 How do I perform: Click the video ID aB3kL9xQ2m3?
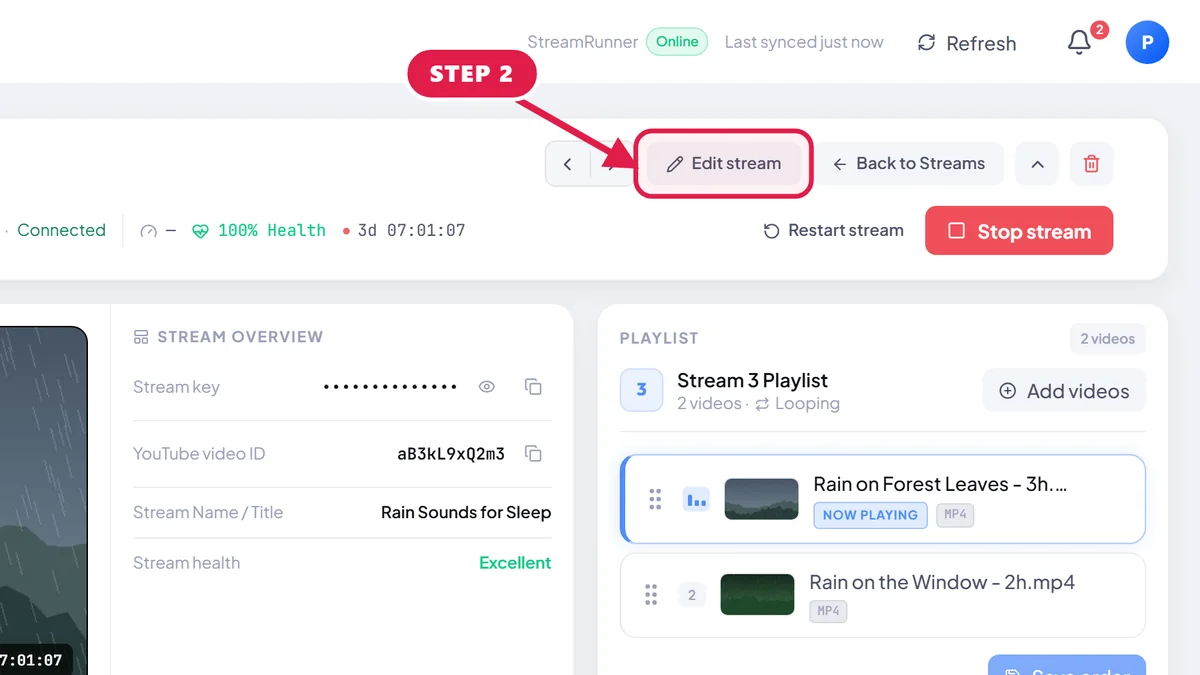tap(451, 454)
